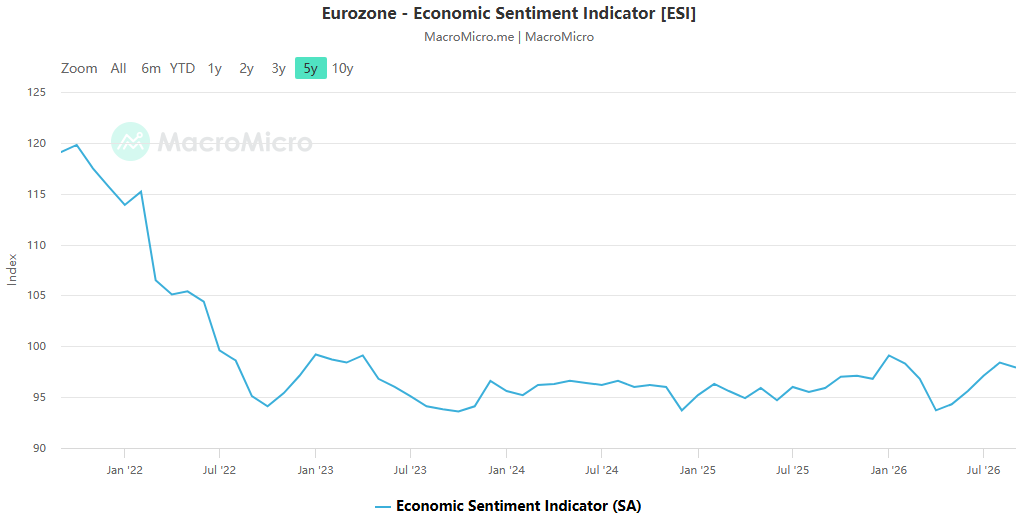Screen dimensions: 1025x521
Task: Switch zoom to 1y
Action: pos(214,68)
